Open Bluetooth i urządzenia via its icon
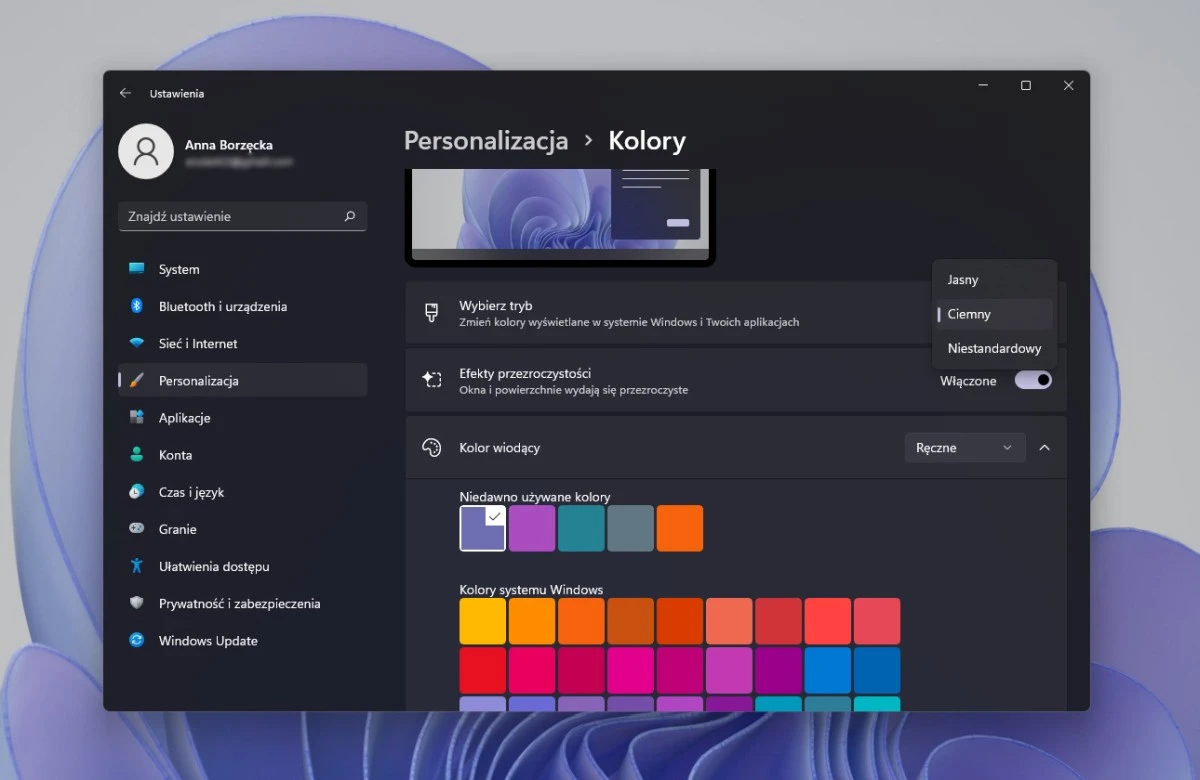1200x780 pixels. (137, 306)
